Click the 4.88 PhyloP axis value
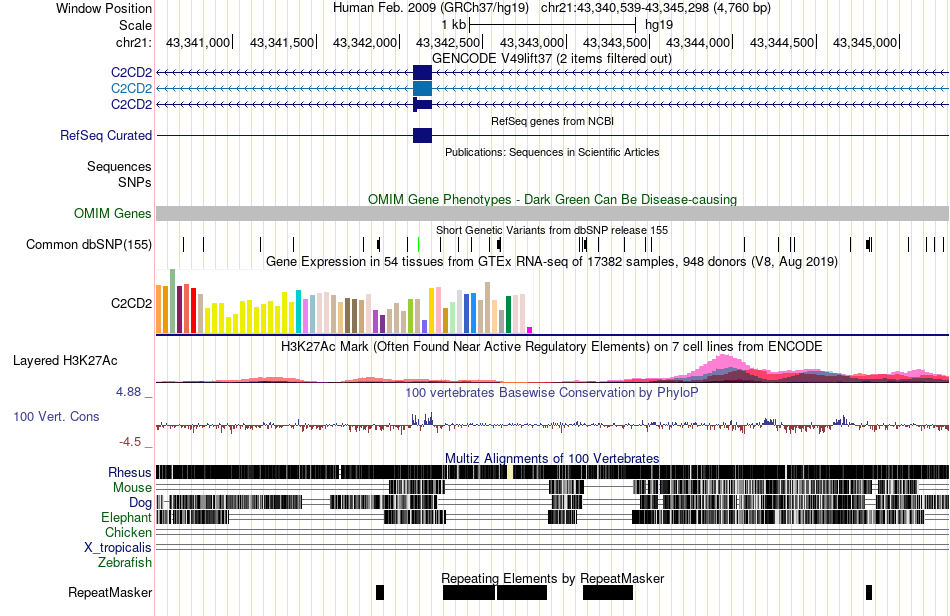Screen dimensions: 950x616 pos(128,392)
